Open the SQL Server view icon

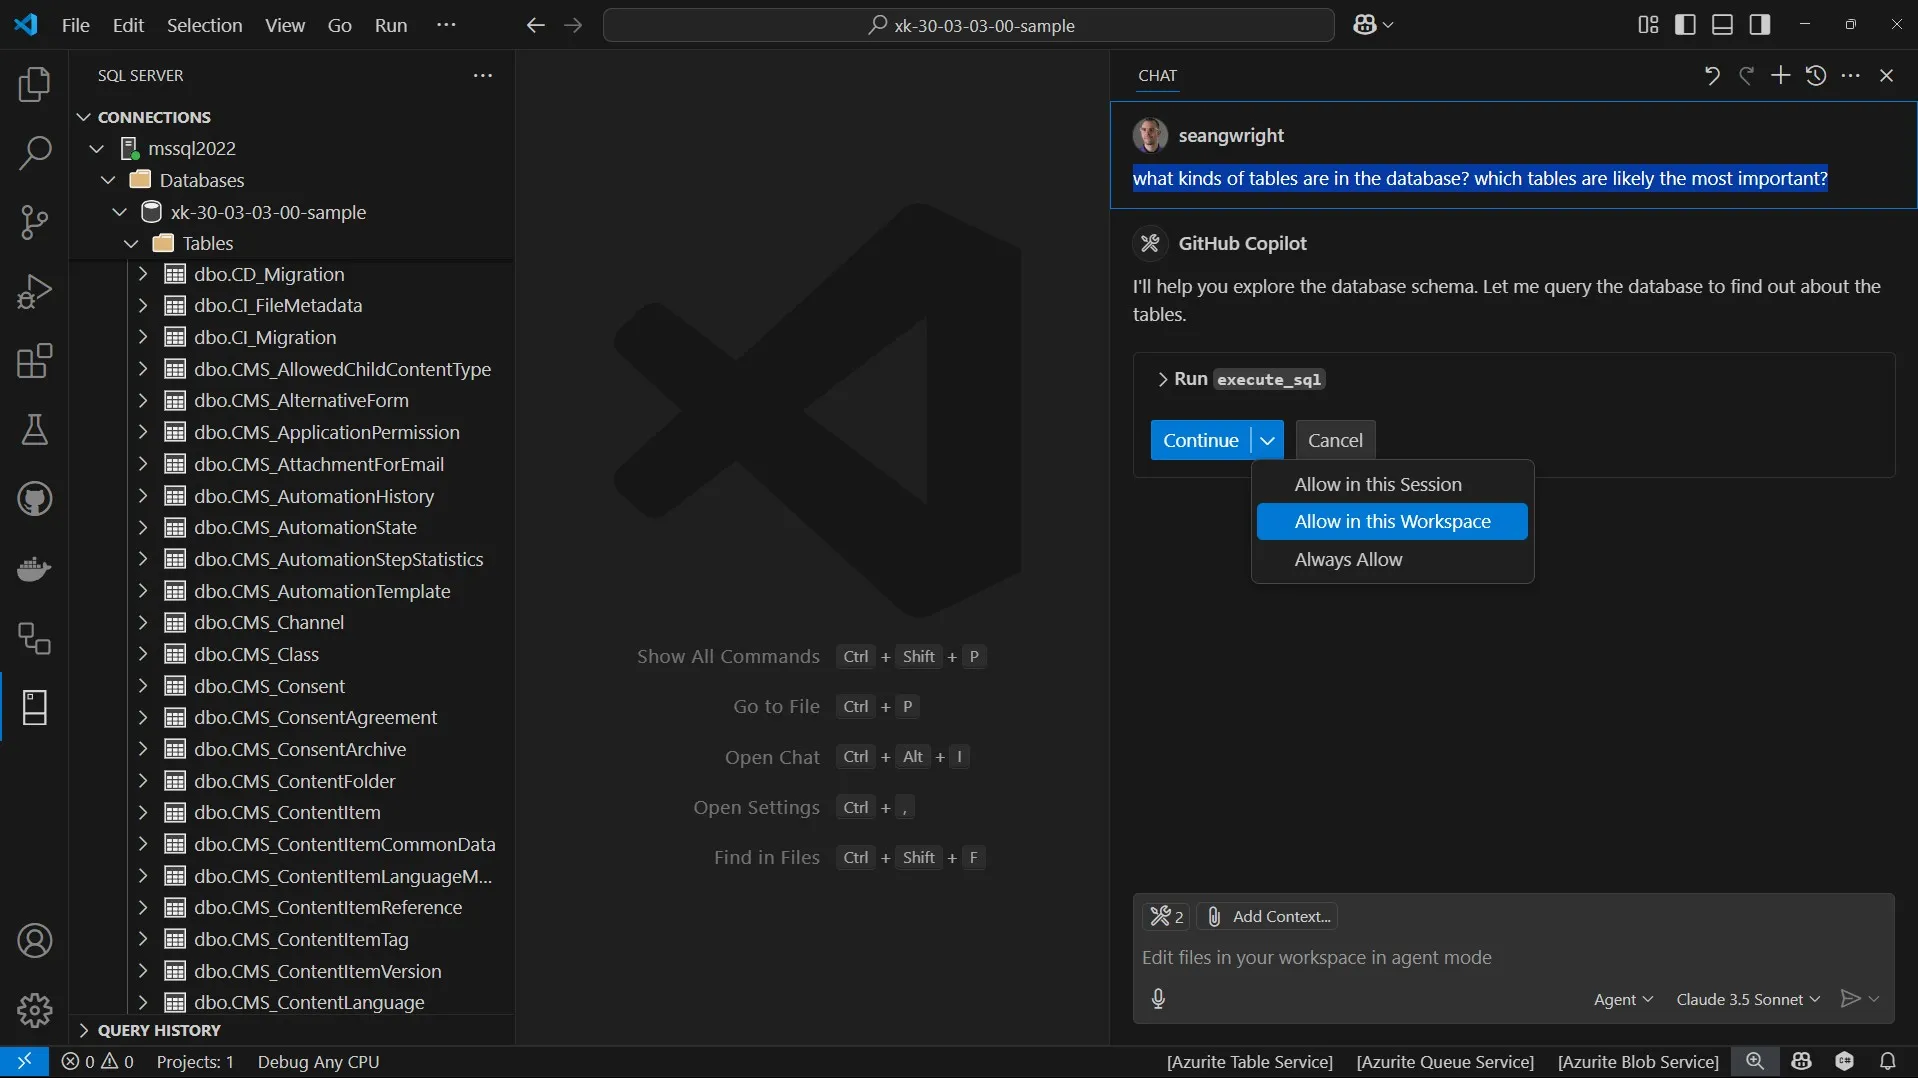pos(35,707)
